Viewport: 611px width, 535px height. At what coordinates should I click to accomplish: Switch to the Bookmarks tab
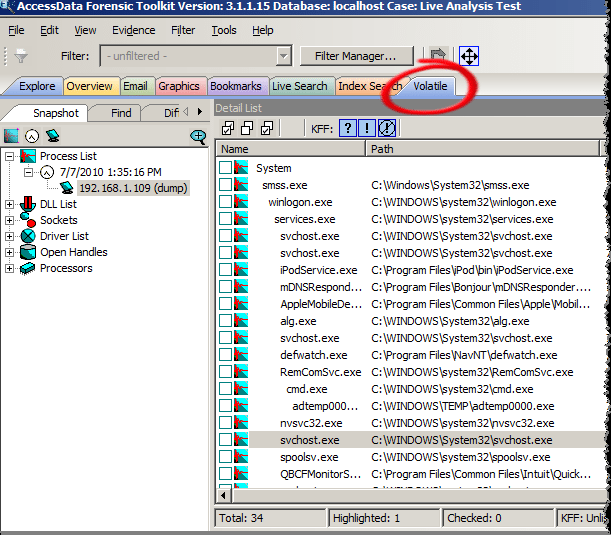click(235, 87)
